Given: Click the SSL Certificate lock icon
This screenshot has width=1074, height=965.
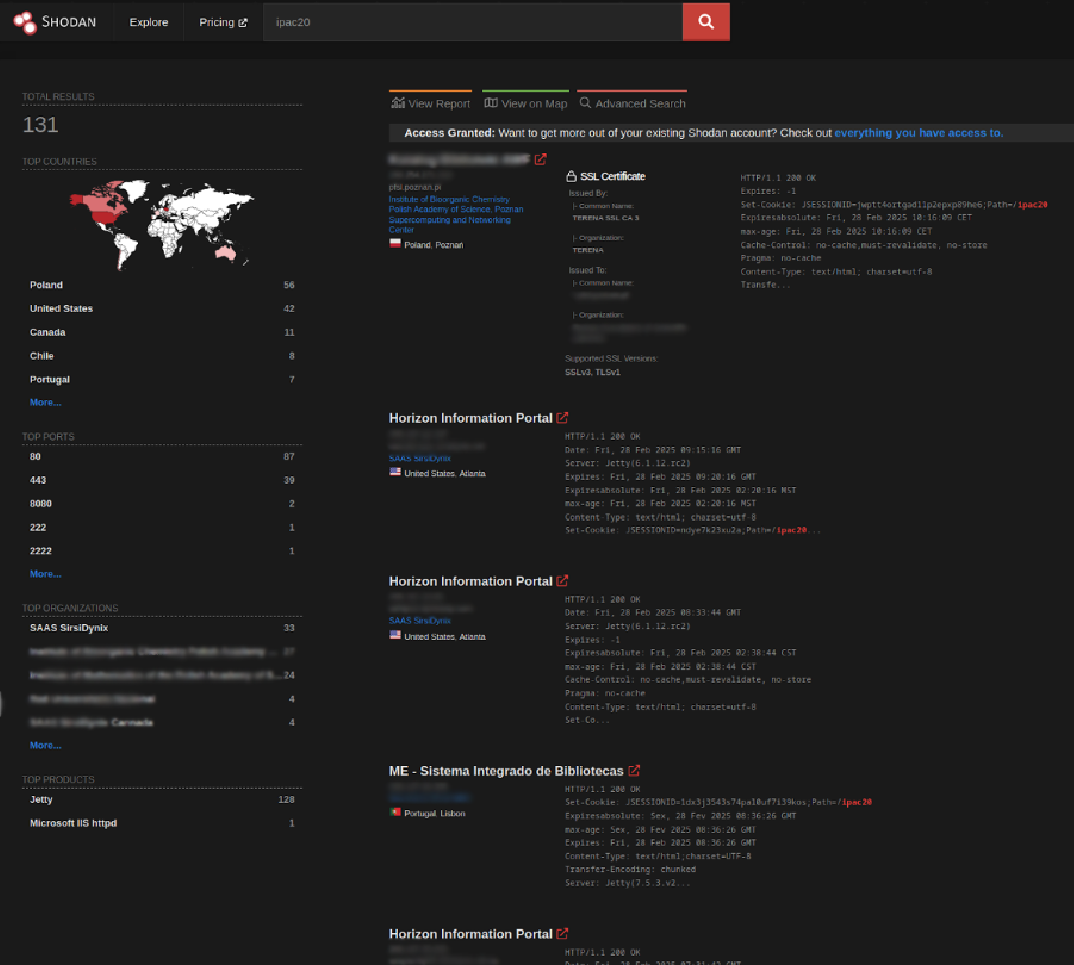Looking at the screenshot, I should pyautogui.click(x=571, y=176).
